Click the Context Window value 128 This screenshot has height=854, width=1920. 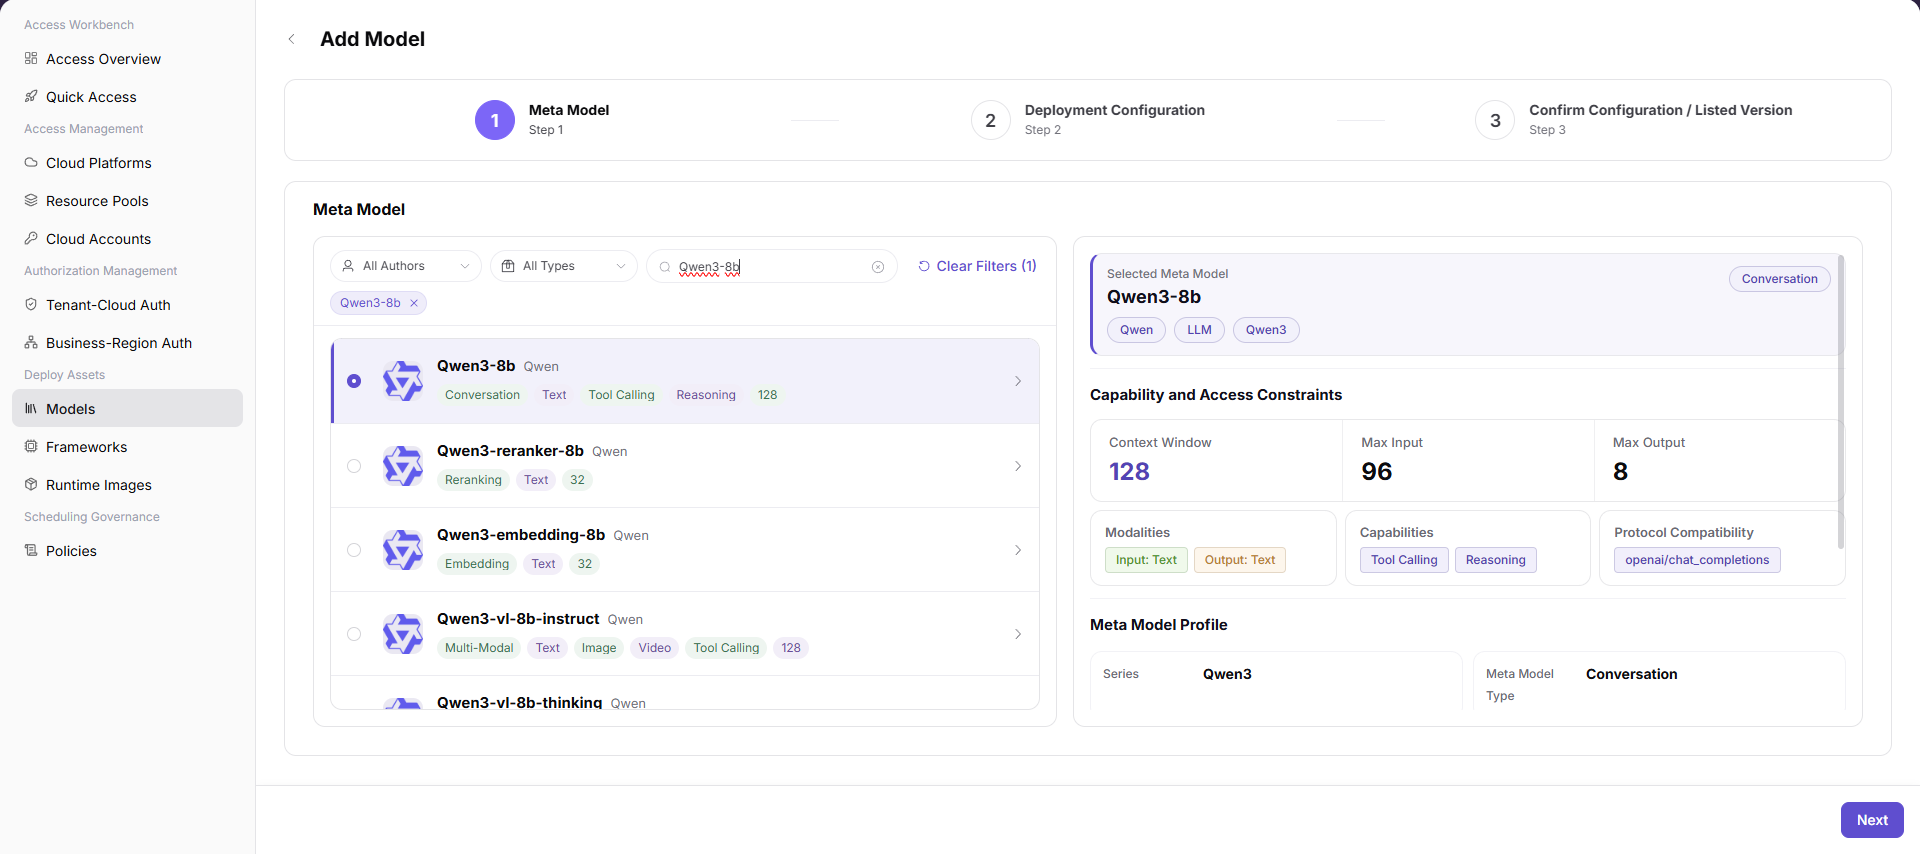1129,472
